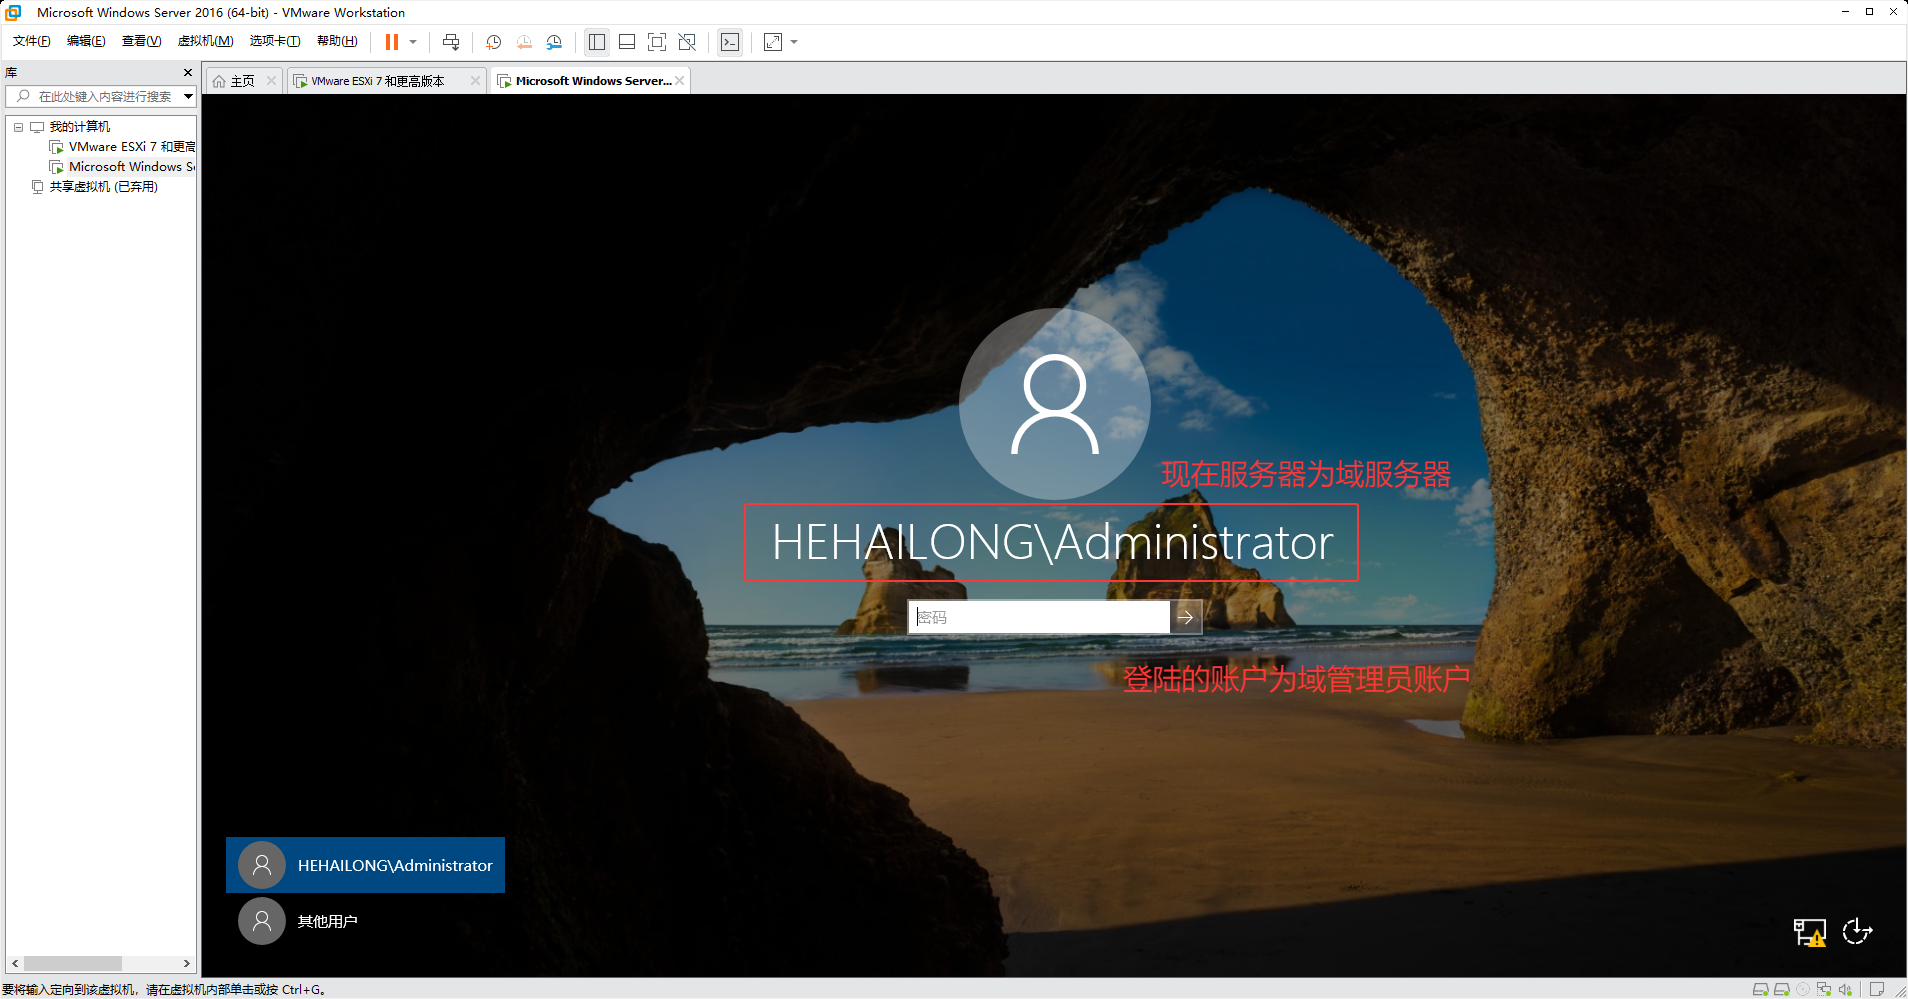Open the library search dropdown arrow

click(188, 96)
